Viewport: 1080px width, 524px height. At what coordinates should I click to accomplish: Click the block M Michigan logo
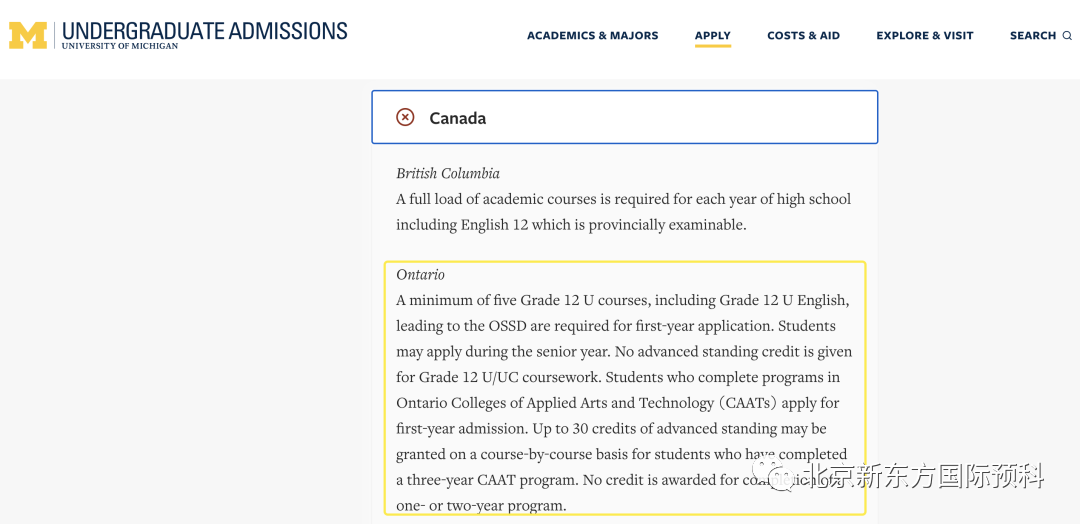(x=28, y=36)
